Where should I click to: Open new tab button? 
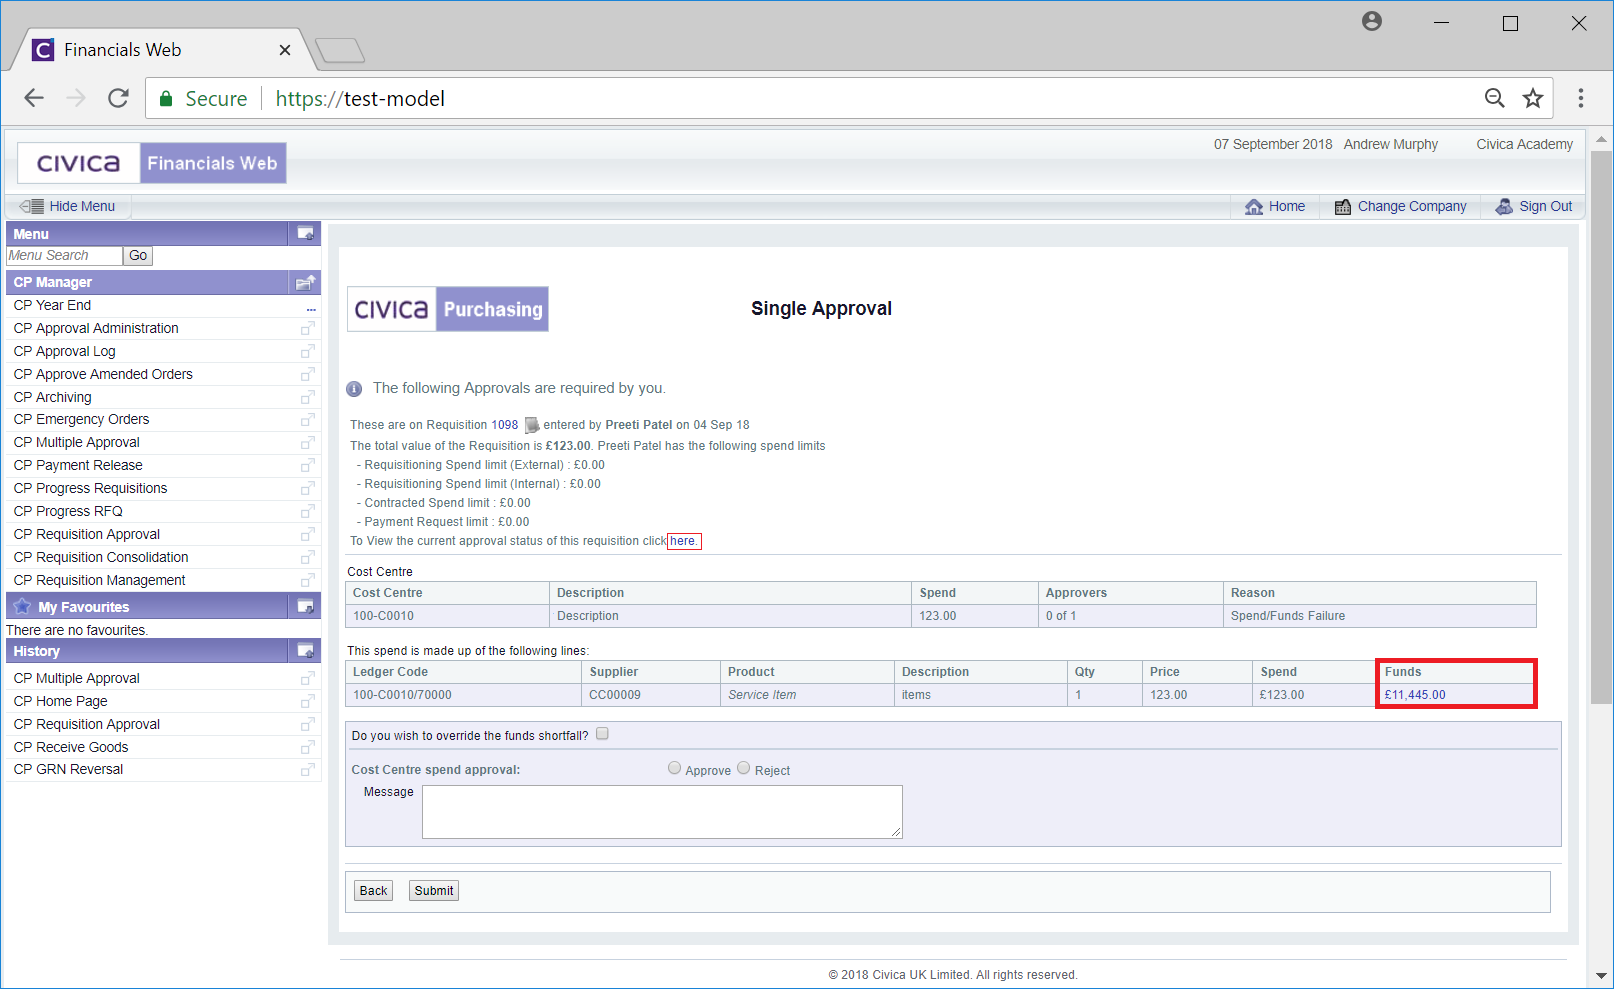coord(340,50)
